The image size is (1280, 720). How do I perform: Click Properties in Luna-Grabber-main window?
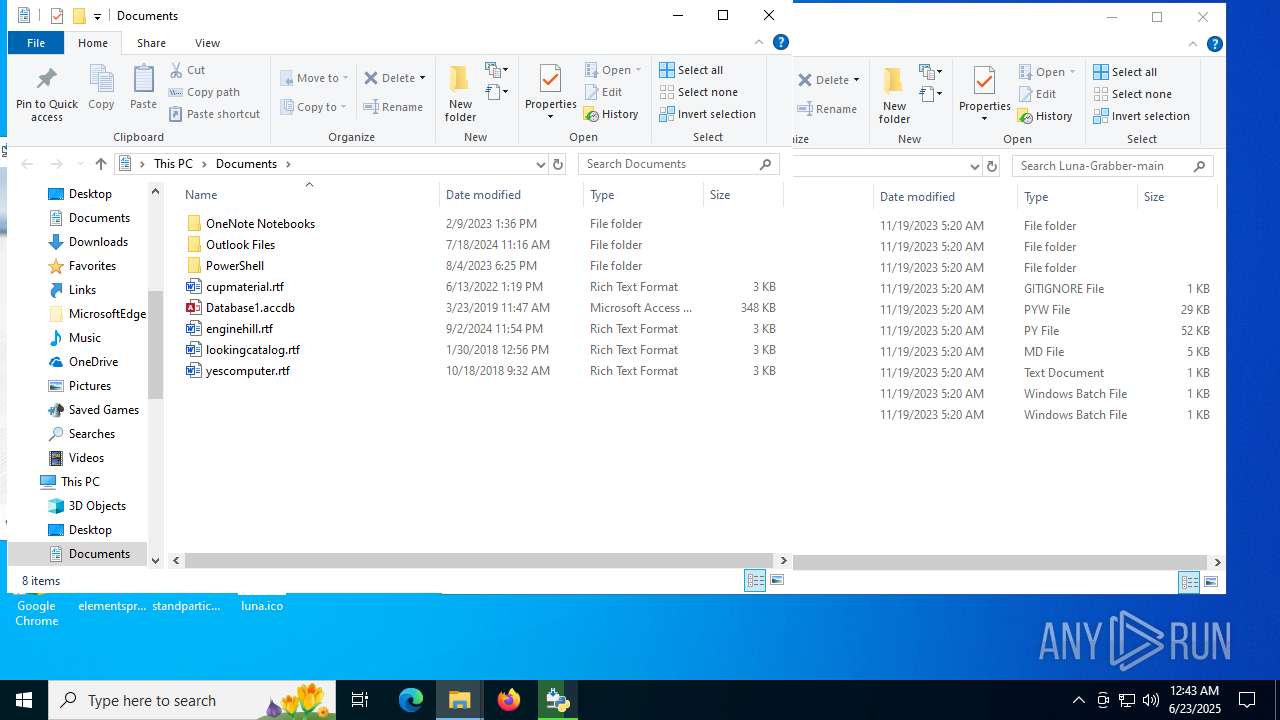tap(985, 95)
